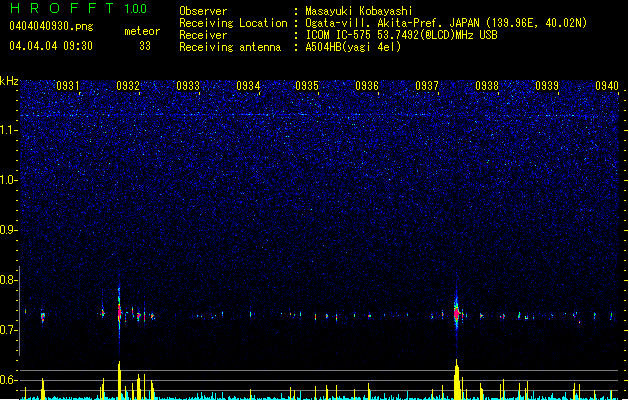Click the Ogata-vill. Akita-Pref. JAPAN location text
Viewport: 629px width, 400px height.
click(446, 23)
